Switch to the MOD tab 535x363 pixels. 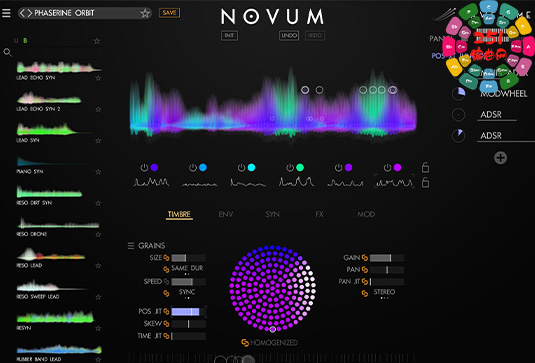366,214
